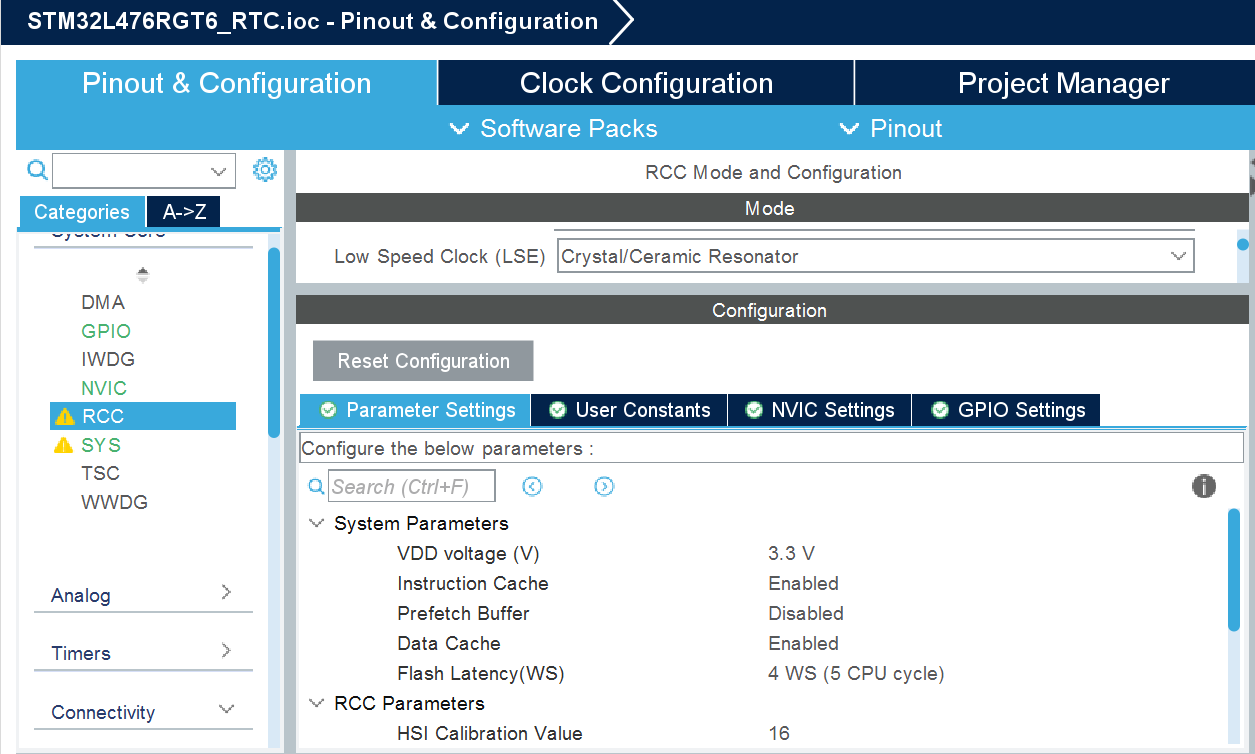Click the green check on NVIC Settings tab
The height and width of the screenshot is (754, 1255).
tap(754, 410)
